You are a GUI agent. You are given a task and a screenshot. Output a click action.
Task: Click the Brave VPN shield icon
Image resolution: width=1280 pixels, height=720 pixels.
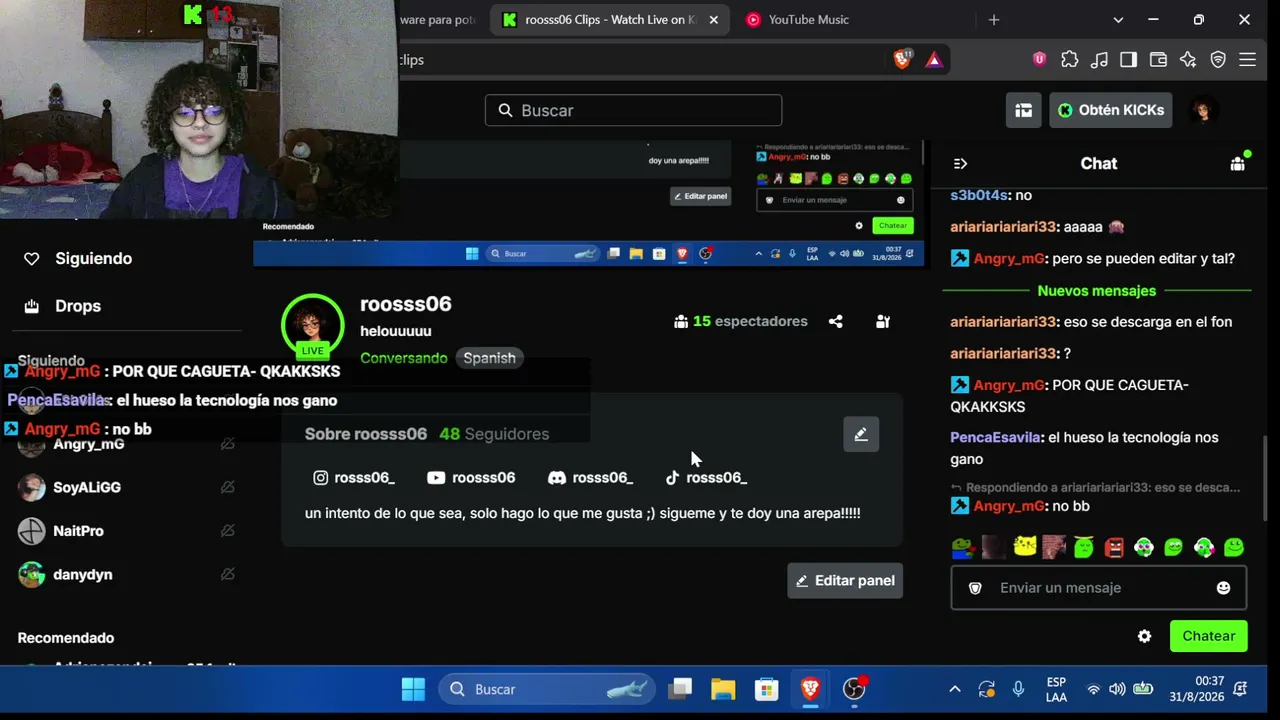tap(1218, 60)
